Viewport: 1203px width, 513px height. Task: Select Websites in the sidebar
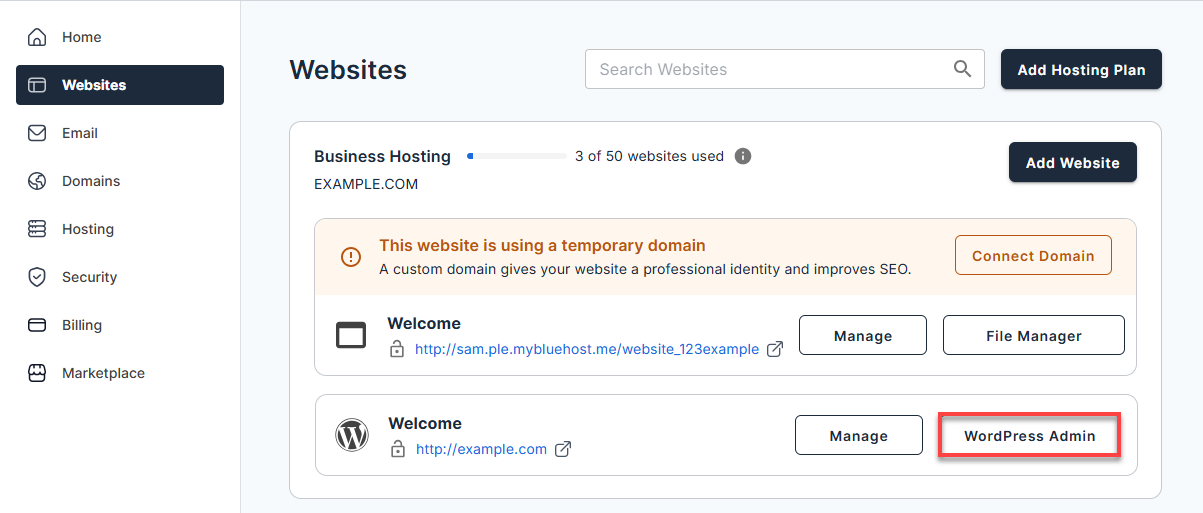click(120, 85)
